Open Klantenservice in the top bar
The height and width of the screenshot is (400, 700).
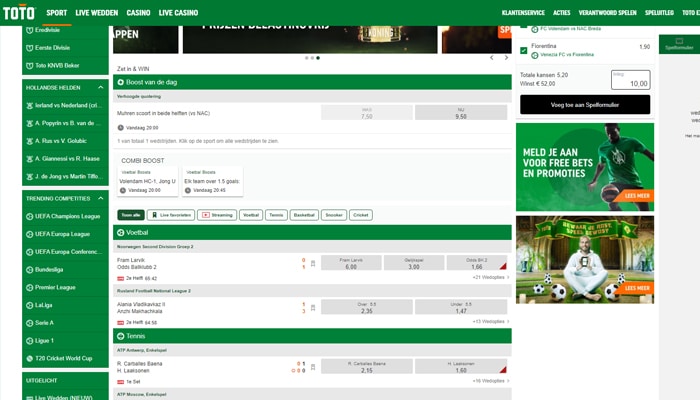coord(523,12)
